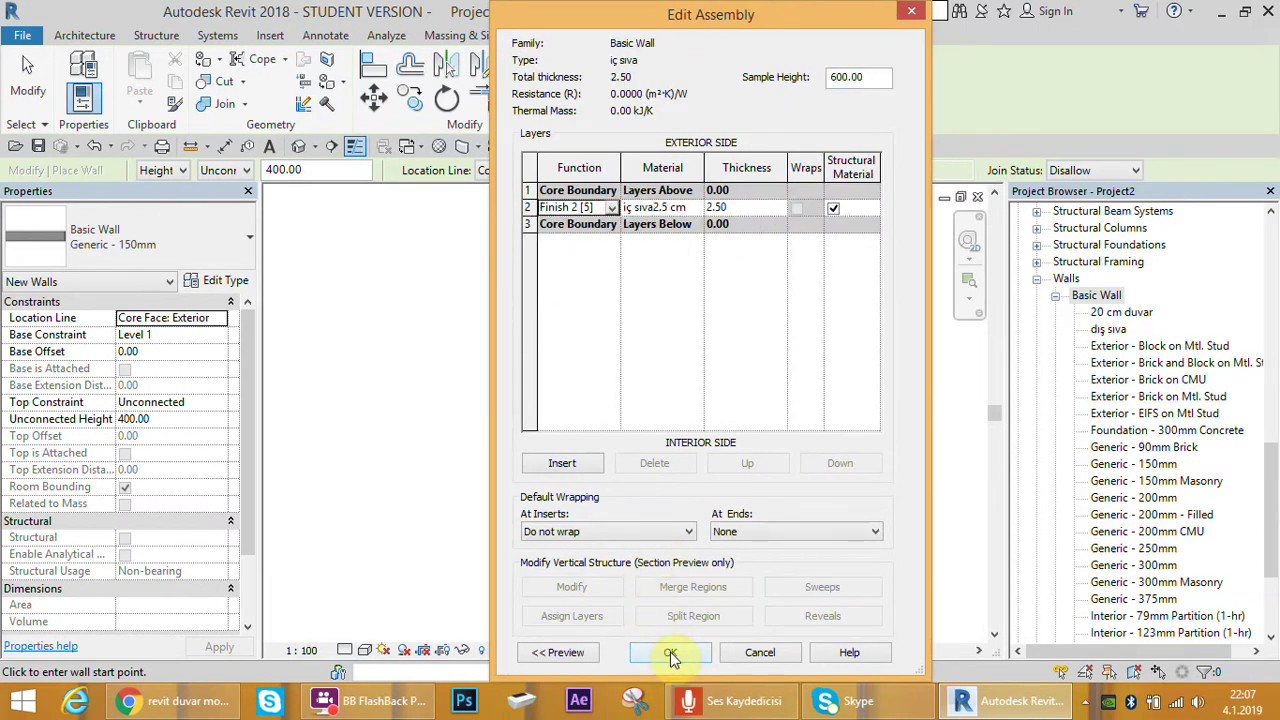
Task: Toggle the Room Bounding checkbox
Action: (125, 487)
